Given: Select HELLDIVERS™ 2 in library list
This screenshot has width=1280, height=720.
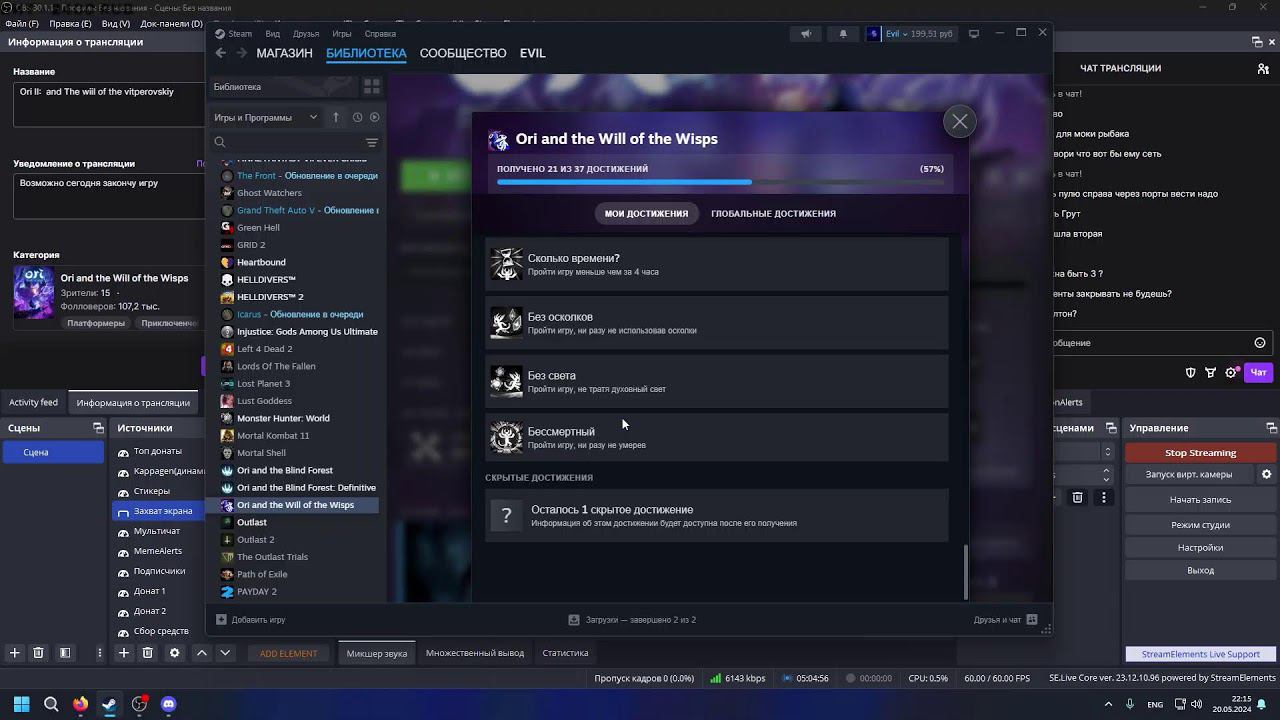Looking at the screenshot, I should (x=270, y=297).
